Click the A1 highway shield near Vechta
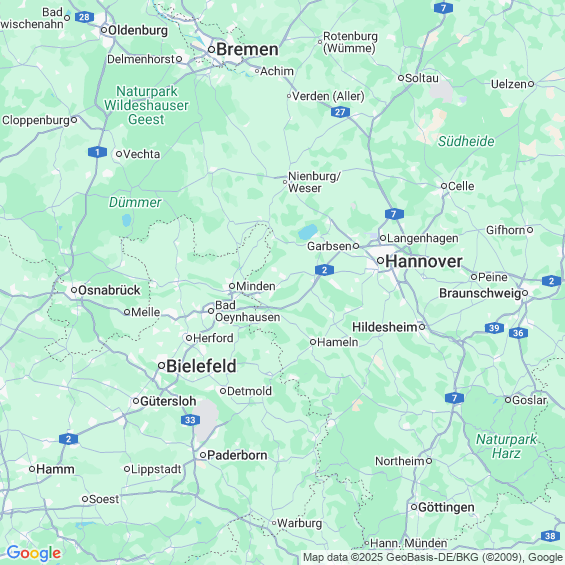 [97, 152]
